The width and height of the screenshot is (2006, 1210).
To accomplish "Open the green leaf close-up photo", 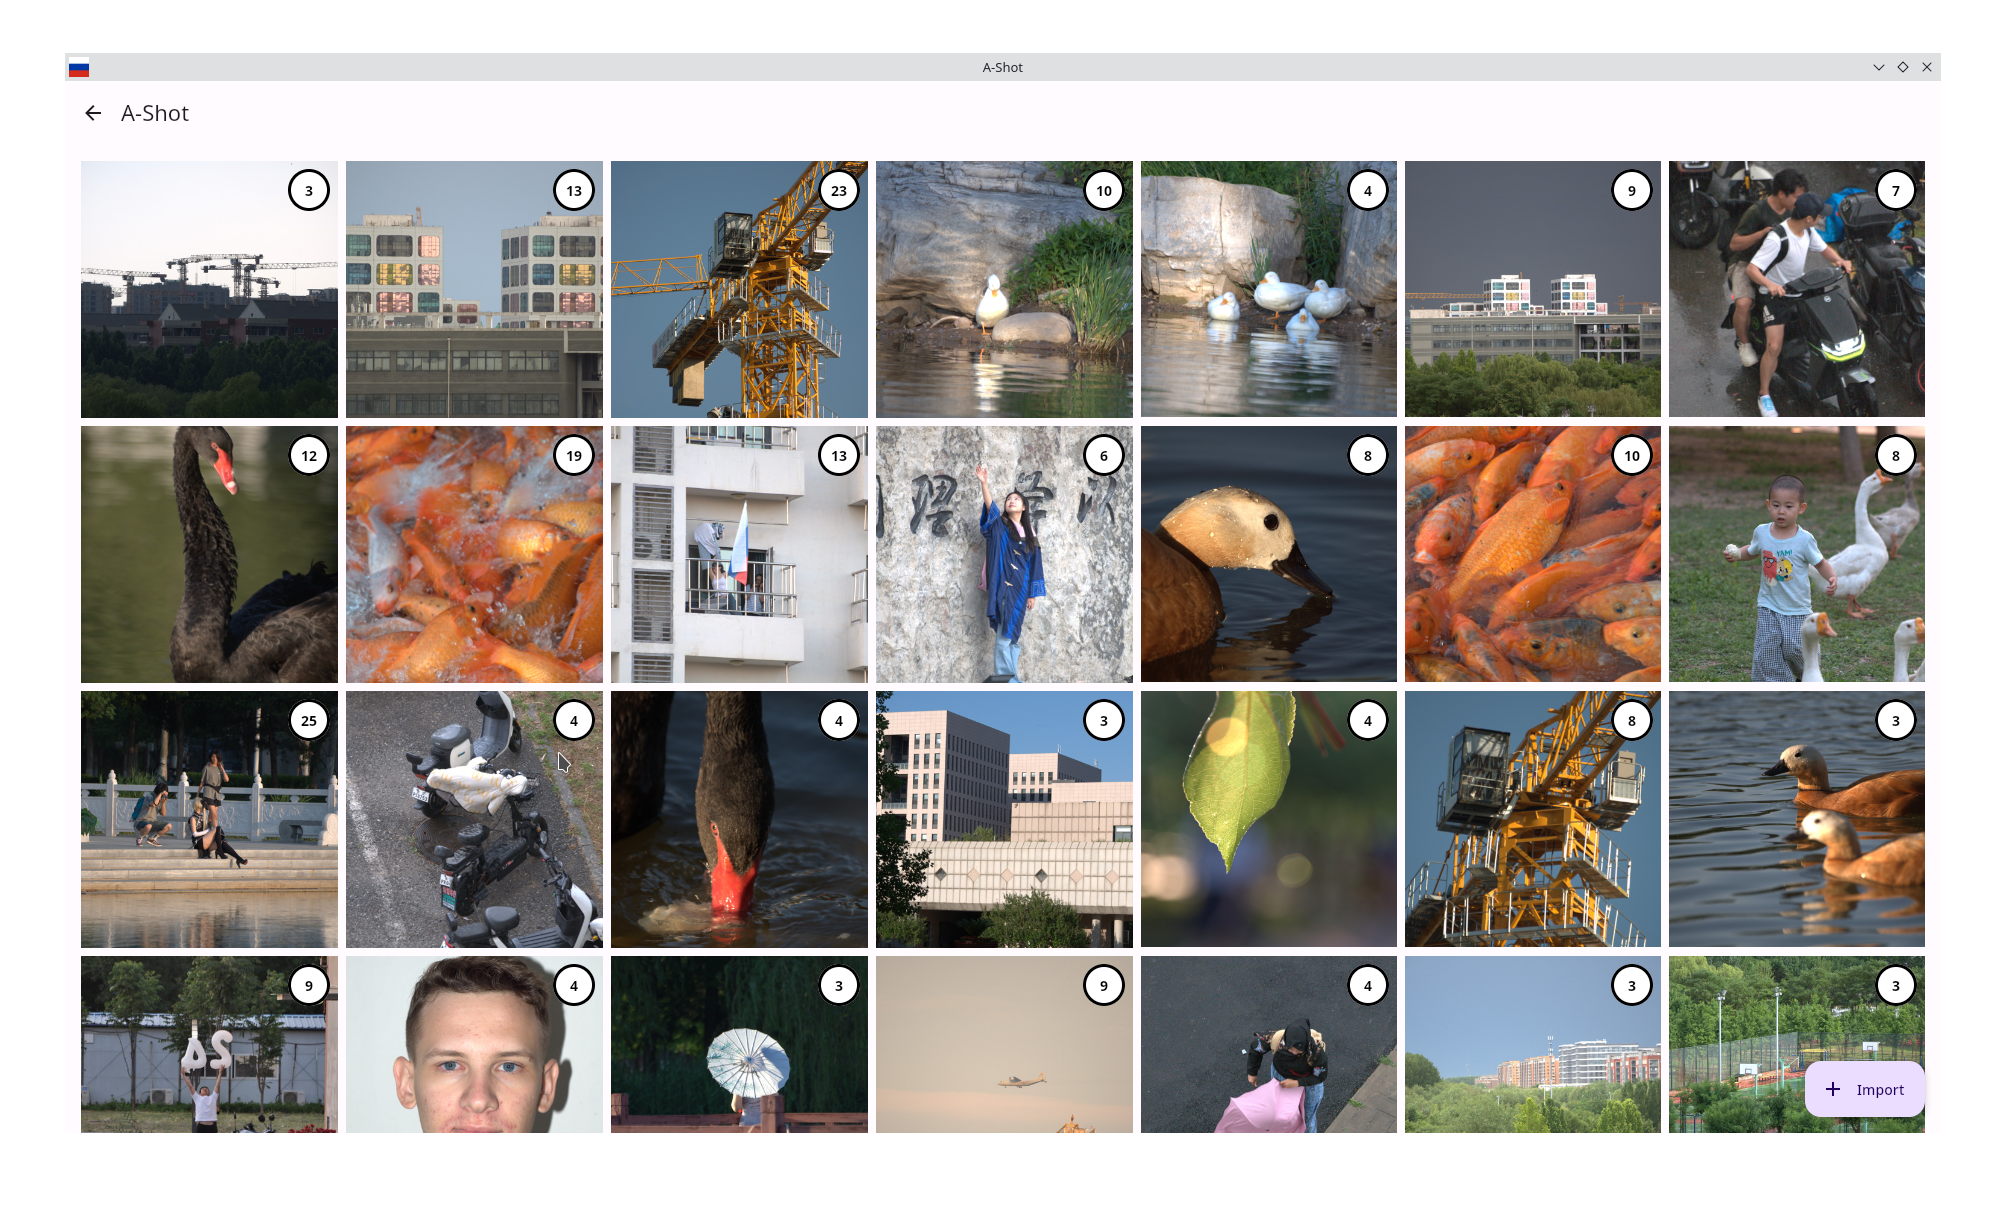I will [x=1268, y=820].
